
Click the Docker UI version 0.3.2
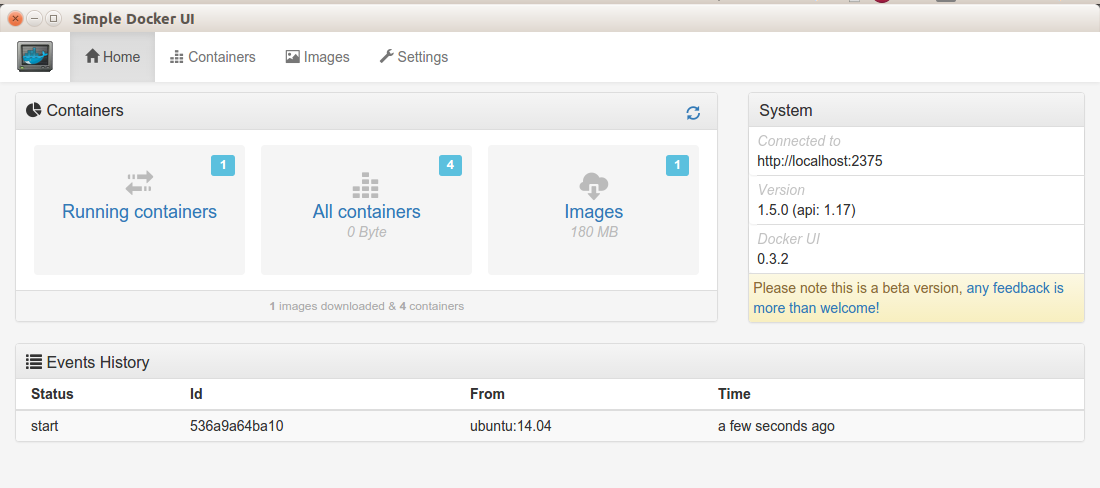coord(772,259)
